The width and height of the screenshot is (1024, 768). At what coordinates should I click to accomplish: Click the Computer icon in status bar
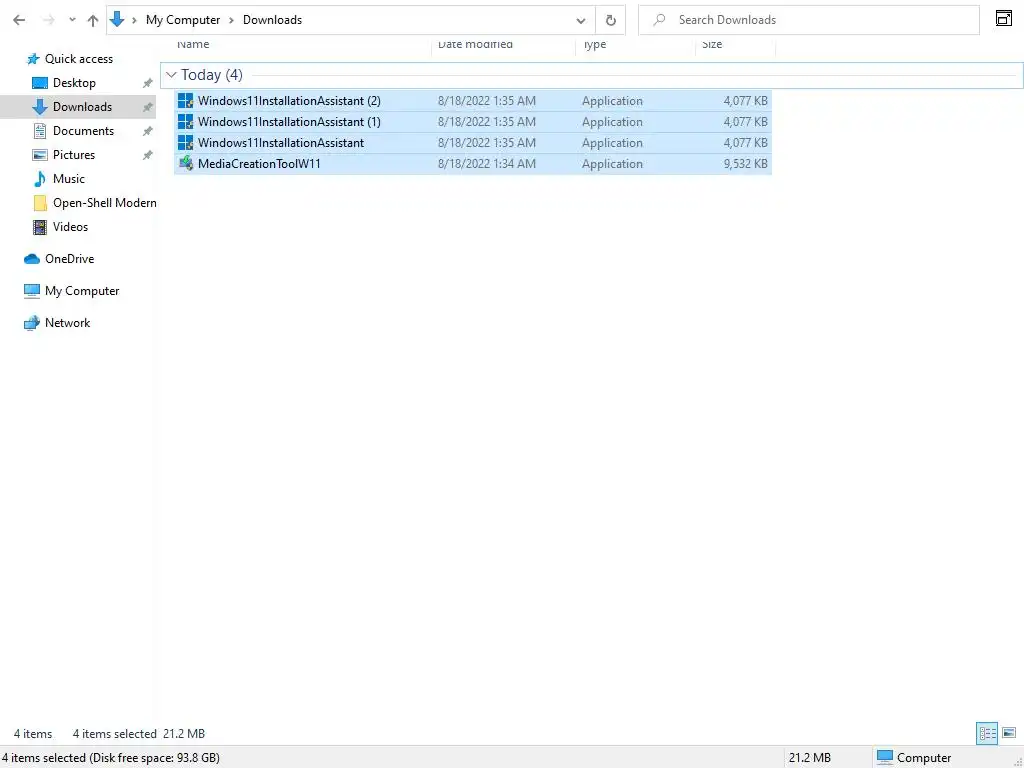pos(885,758)
